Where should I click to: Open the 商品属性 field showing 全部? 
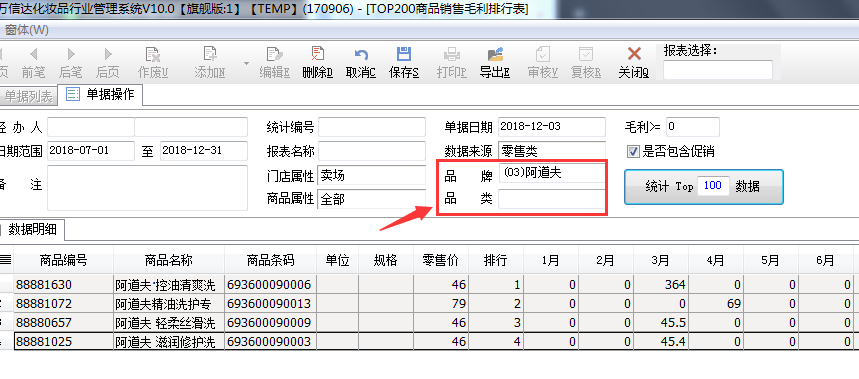point(371,199)
